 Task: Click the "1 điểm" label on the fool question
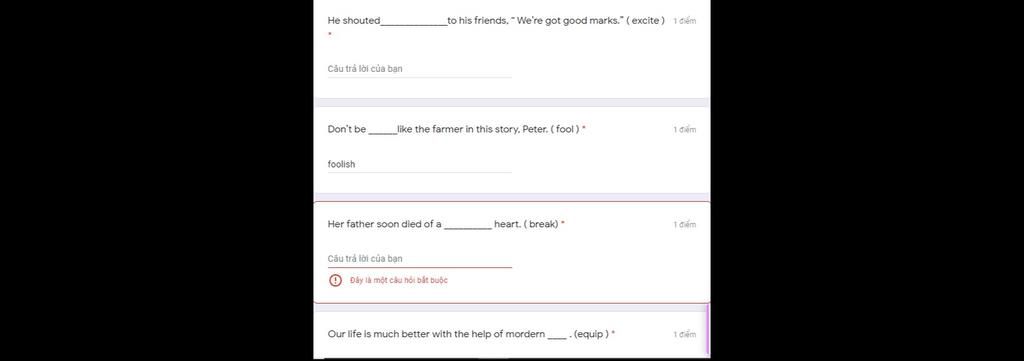coord(684,129)
